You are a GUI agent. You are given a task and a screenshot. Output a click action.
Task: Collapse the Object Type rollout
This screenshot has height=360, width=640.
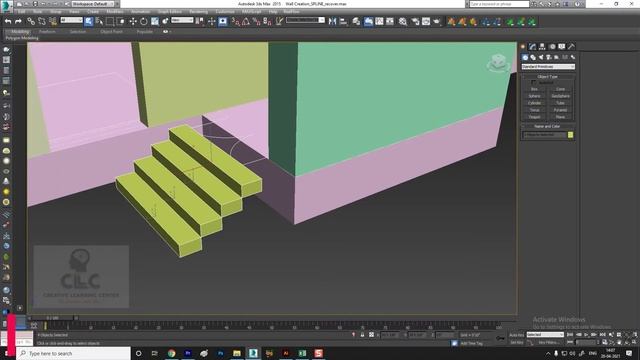click(548, 77)
